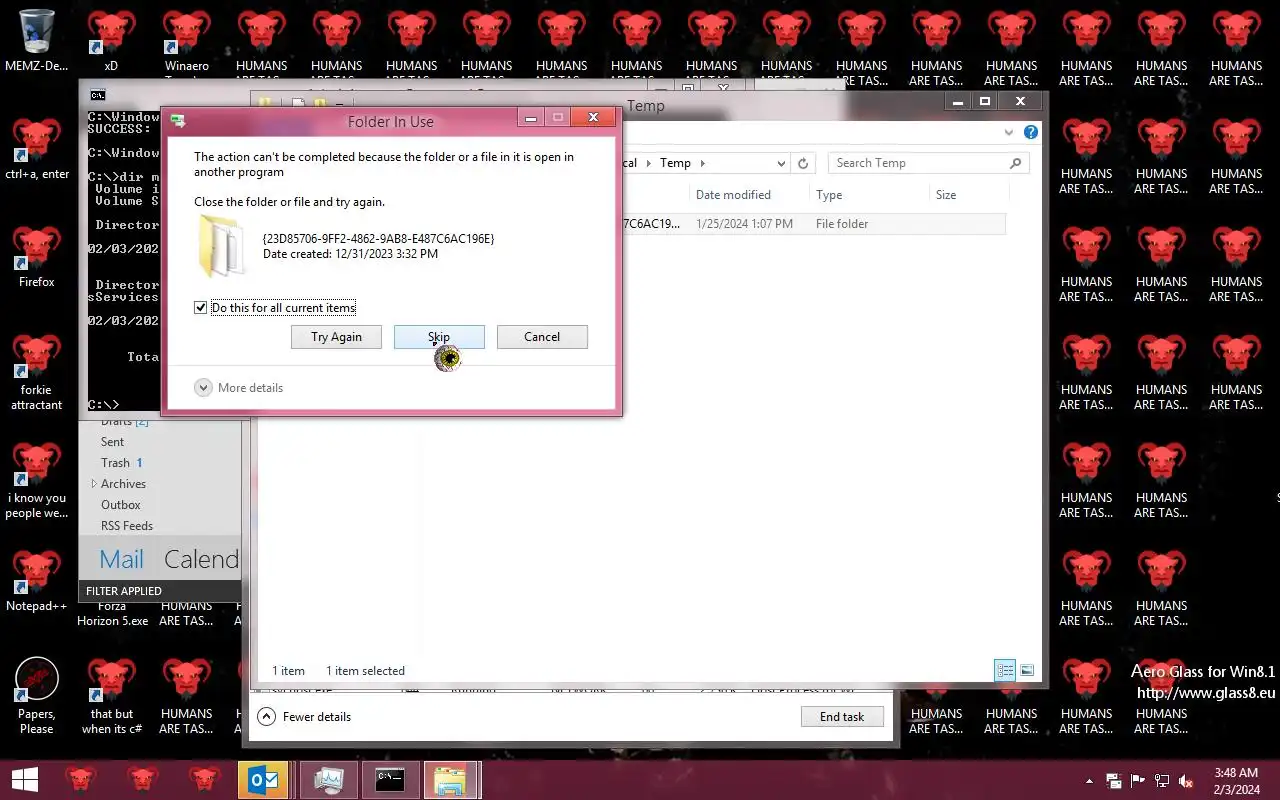1280x800 pixels.
Task: Switch to the Calendar view tab
Action: (201, 559)
